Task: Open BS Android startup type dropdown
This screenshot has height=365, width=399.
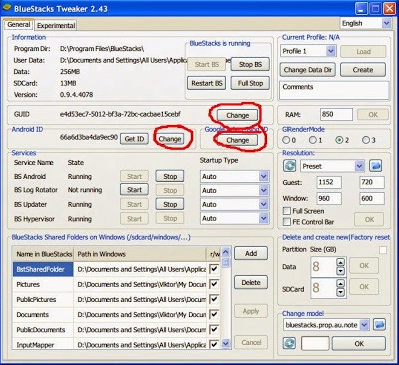Action: 264,176
